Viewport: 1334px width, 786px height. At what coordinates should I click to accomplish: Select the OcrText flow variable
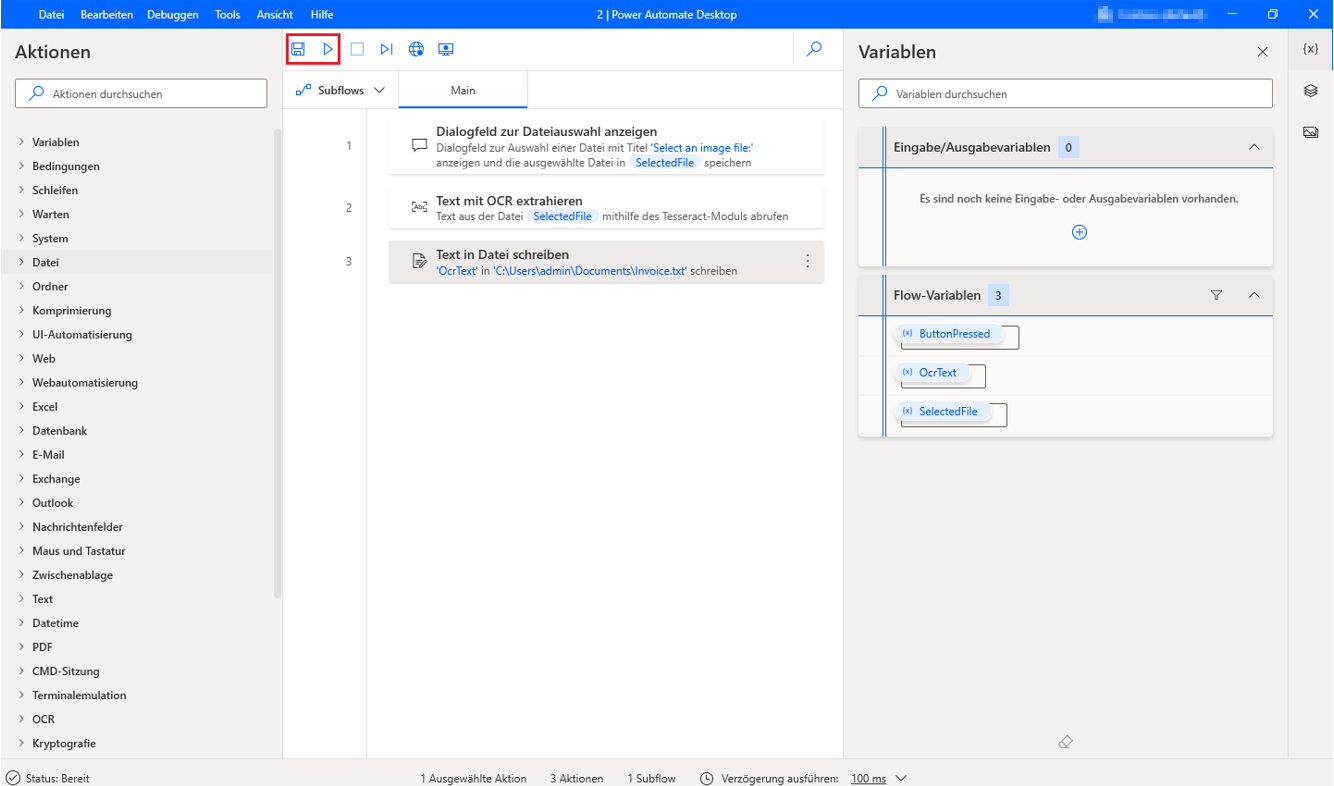coord(930,372)
